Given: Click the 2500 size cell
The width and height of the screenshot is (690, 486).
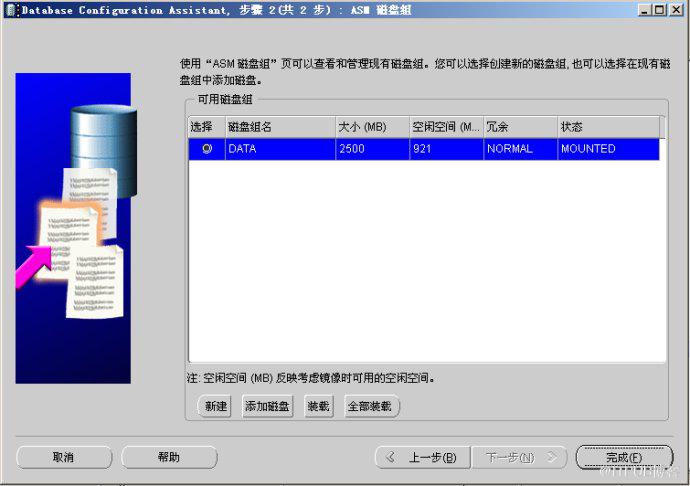Looking at the screenshot, I should tap(372, 149).
